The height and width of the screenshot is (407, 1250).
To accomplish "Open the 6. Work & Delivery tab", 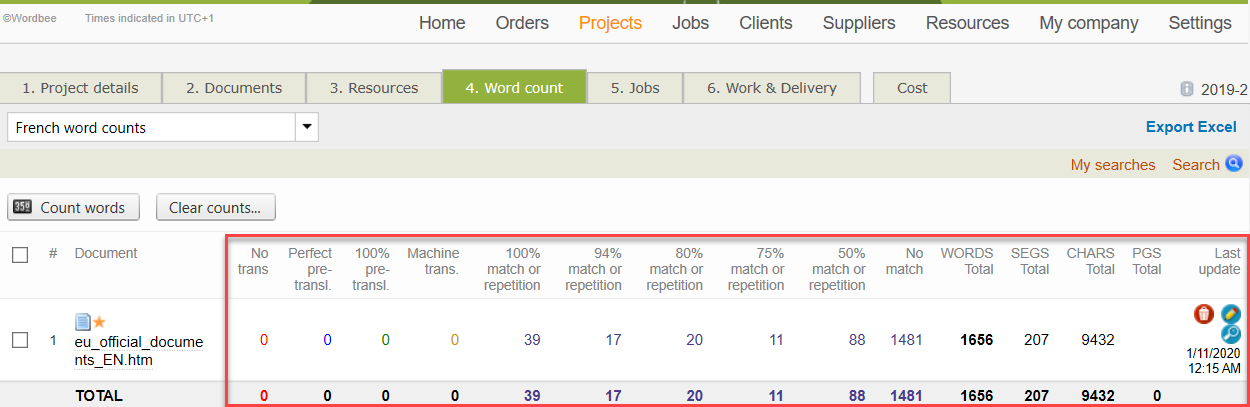I will pyautogui.click(x=771, y=88).
